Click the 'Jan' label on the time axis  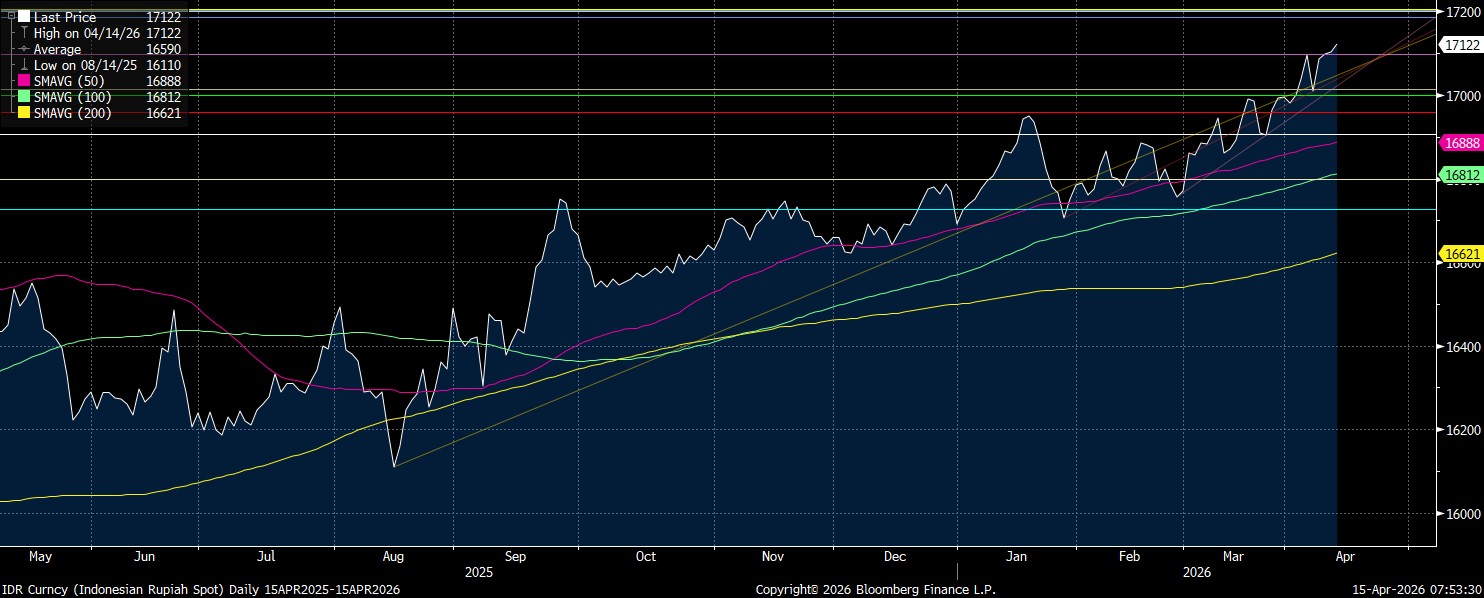1017,556
